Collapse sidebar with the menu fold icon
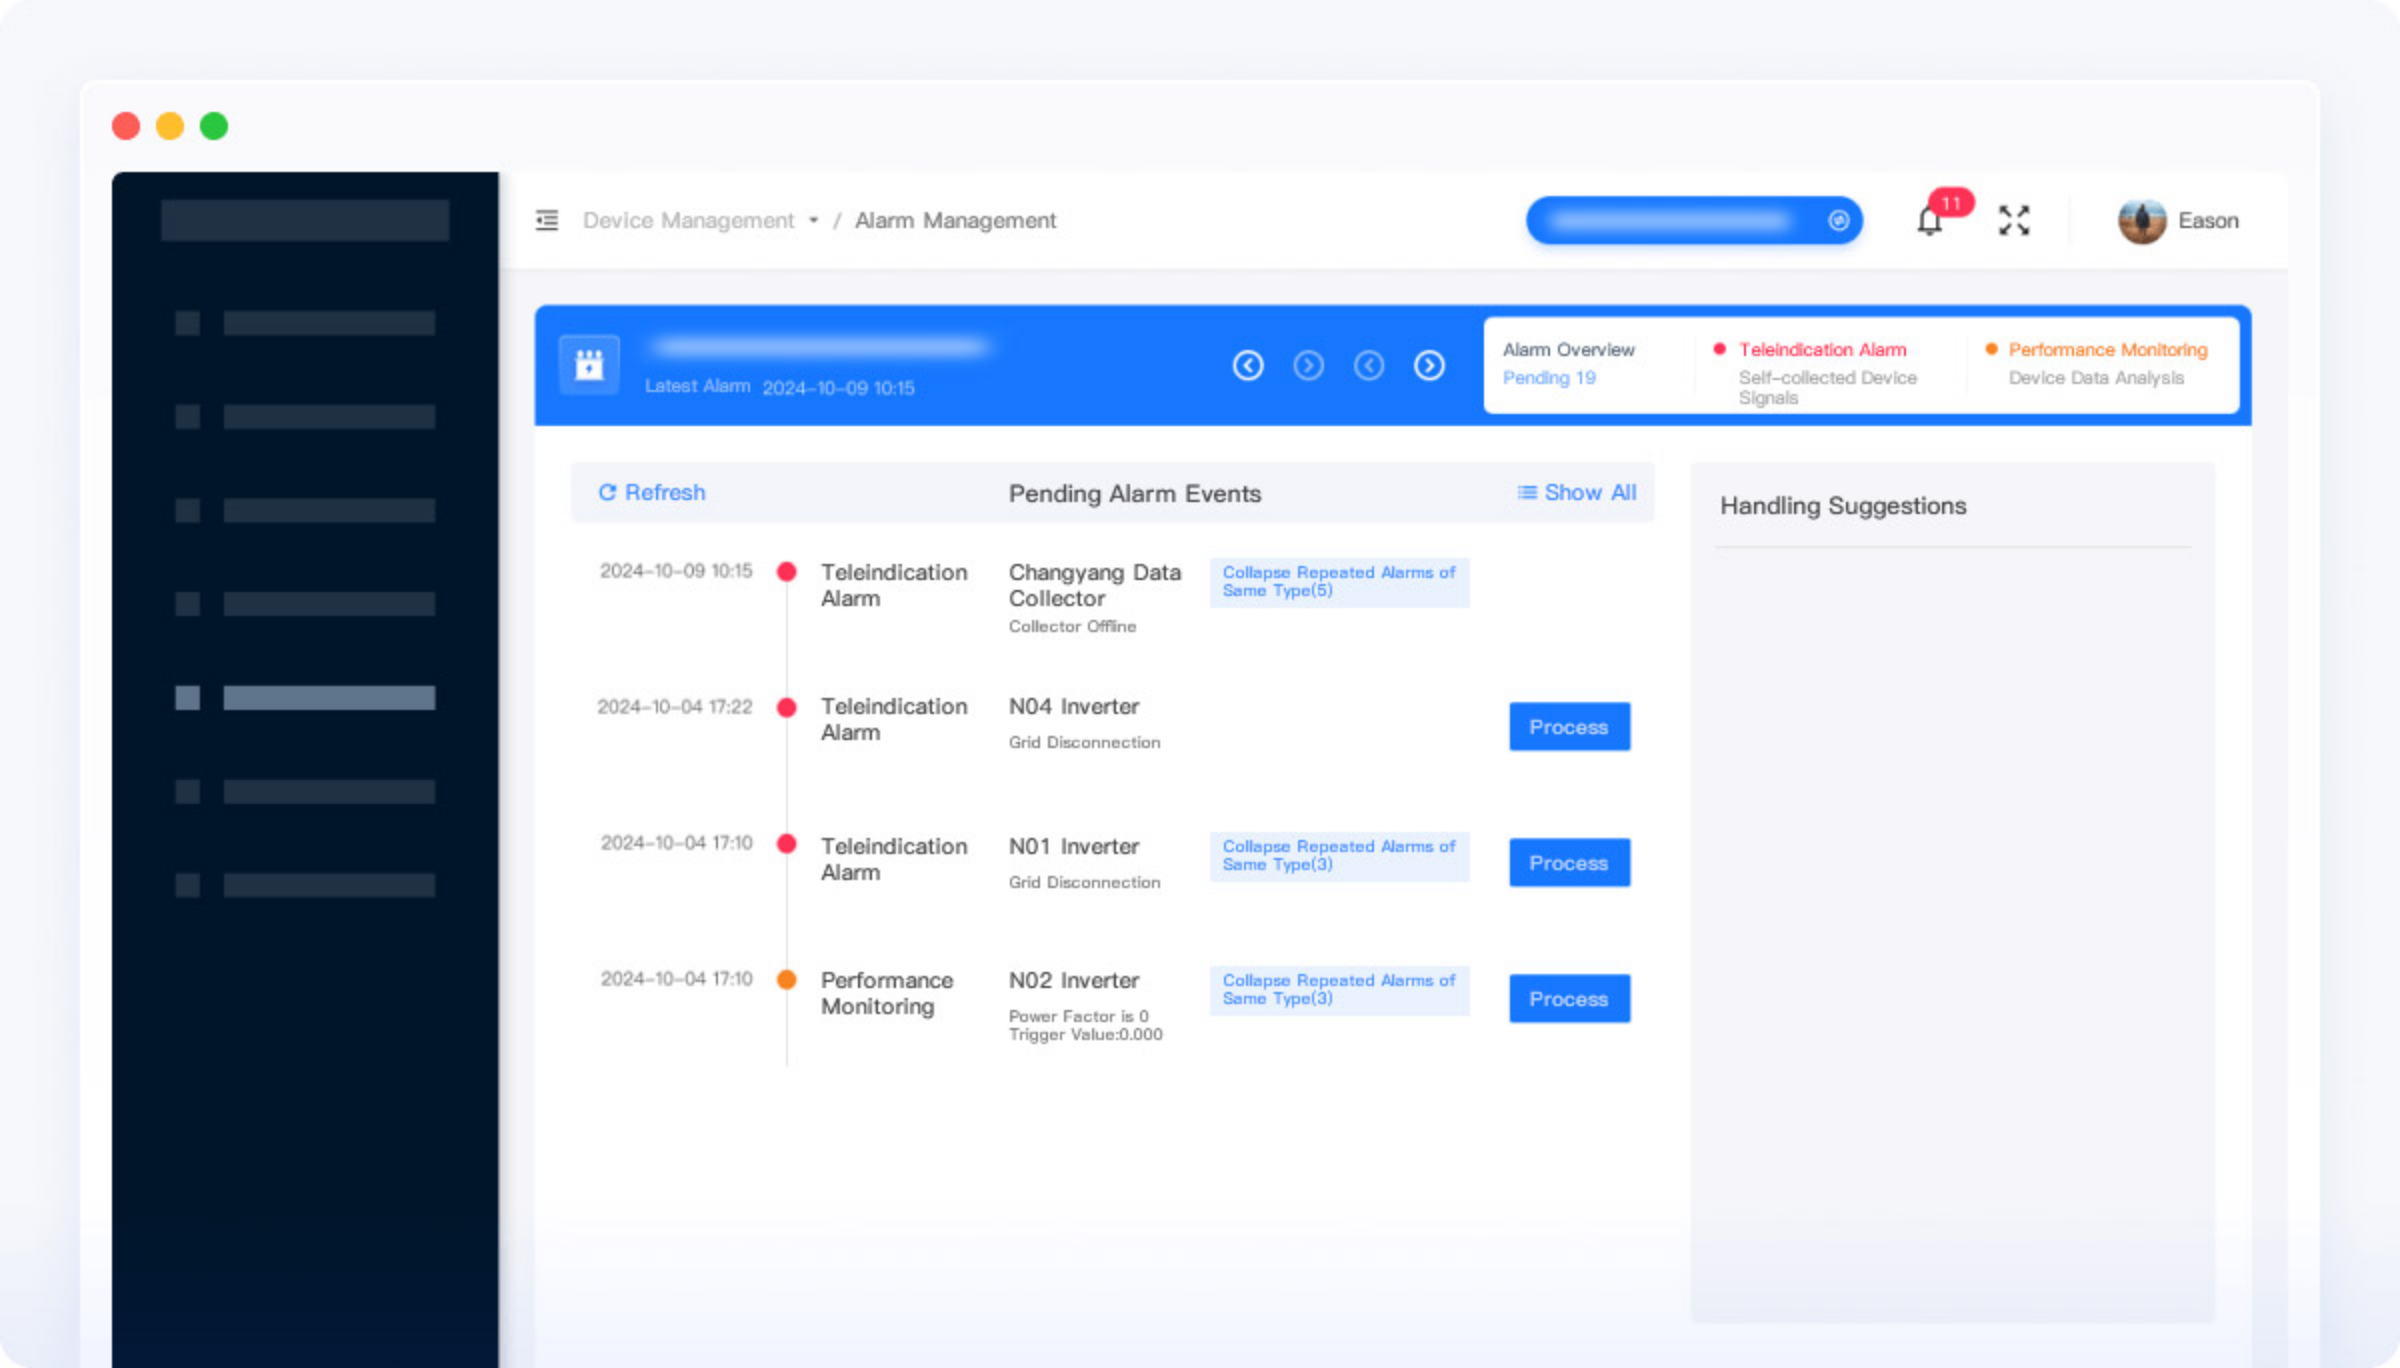Image resolution: width=2400 pixels, height=1368 pixels. 547,220
